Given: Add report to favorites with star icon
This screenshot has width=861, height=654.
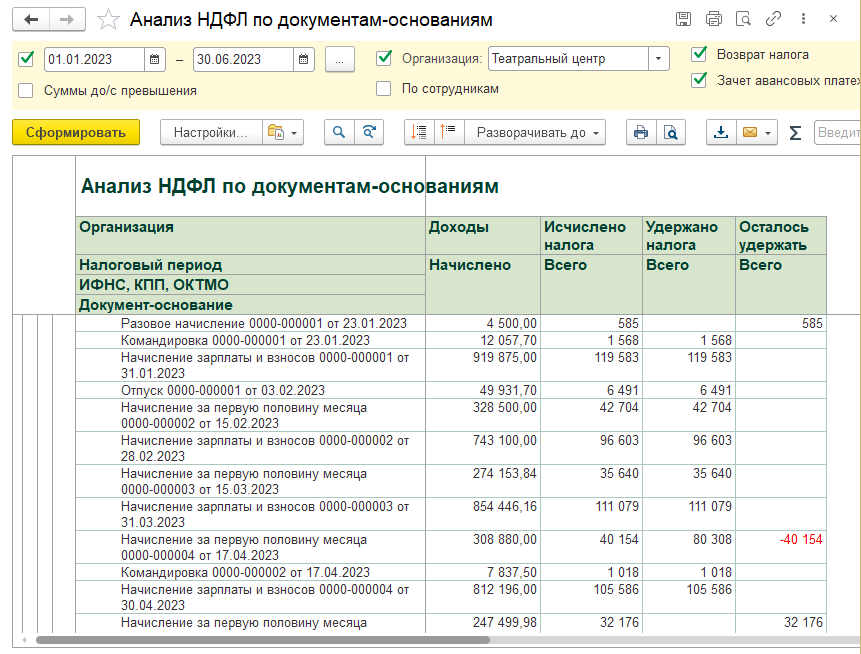Looking at the screenshot, I should tap(108, 20).
